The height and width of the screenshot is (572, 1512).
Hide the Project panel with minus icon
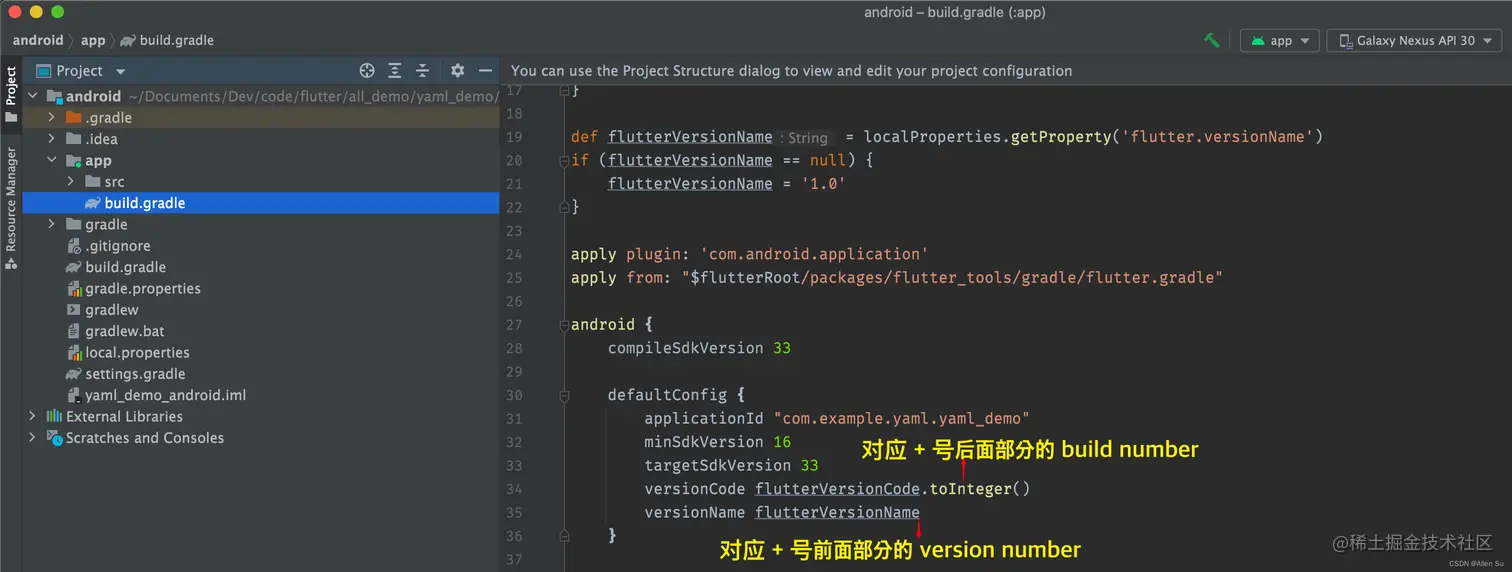[485, 71]
